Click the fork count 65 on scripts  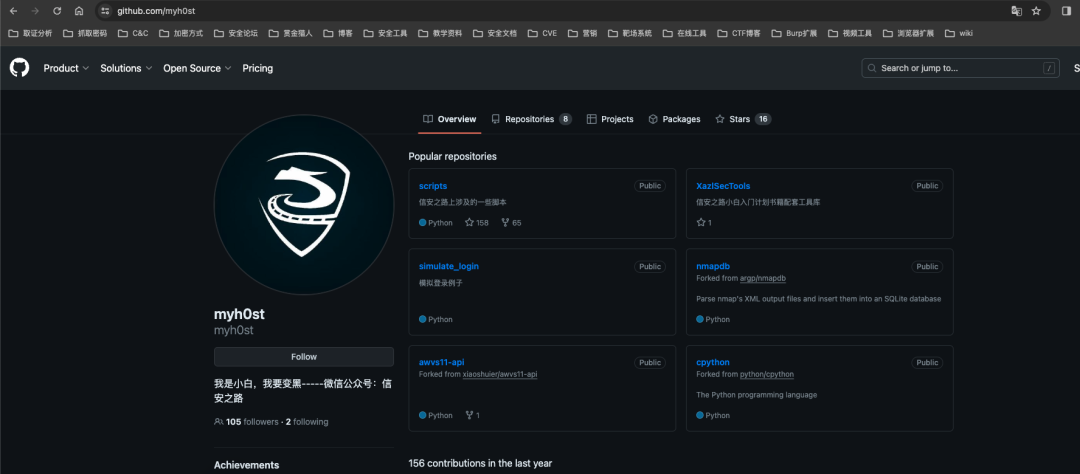tap(511, 223)
